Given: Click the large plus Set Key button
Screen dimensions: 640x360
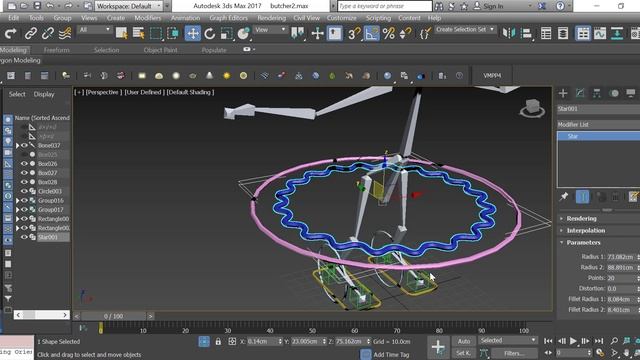Looking at the screenshot, I should tap(438, 347).
